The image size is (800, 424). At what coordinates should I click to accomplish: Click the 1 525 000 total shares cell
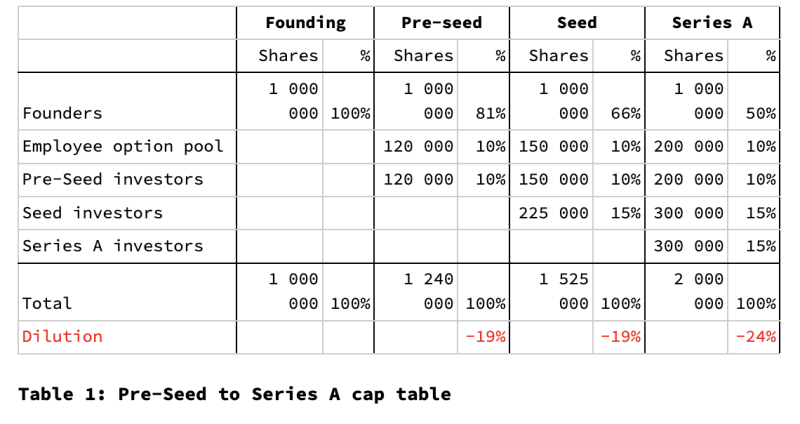(x=563, y=291)
